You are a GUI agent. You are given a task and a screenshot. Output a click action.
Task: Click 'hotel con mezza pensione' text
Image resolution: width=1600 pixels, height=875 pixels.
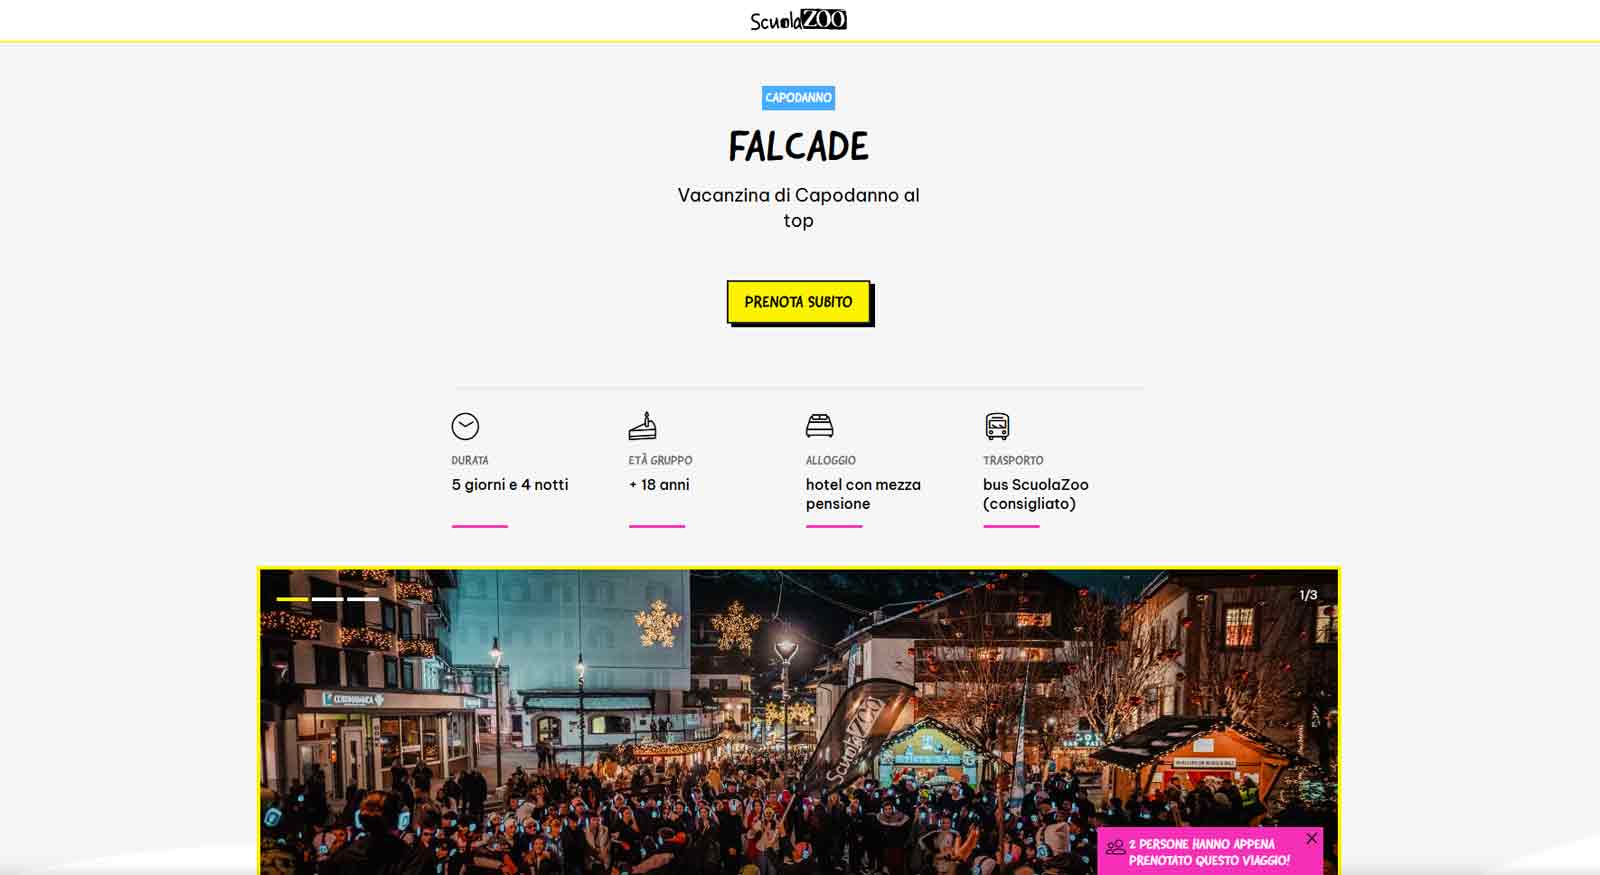(863, 494)
